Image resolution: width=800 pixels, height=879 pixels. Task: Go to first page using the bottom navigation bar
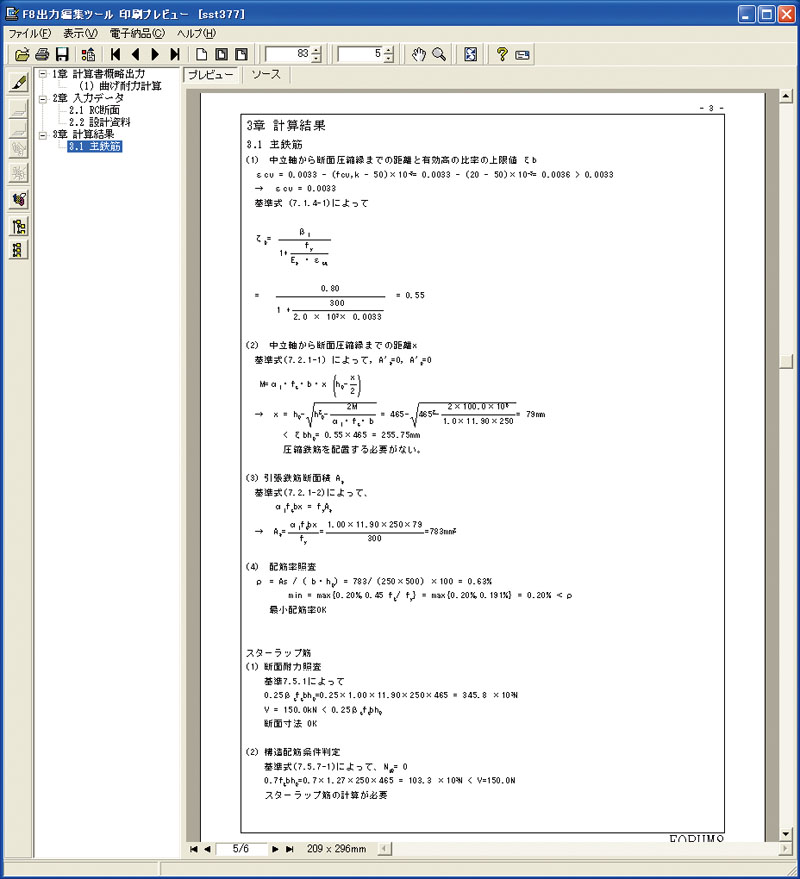pyautogui.click(x=194, y=849)
